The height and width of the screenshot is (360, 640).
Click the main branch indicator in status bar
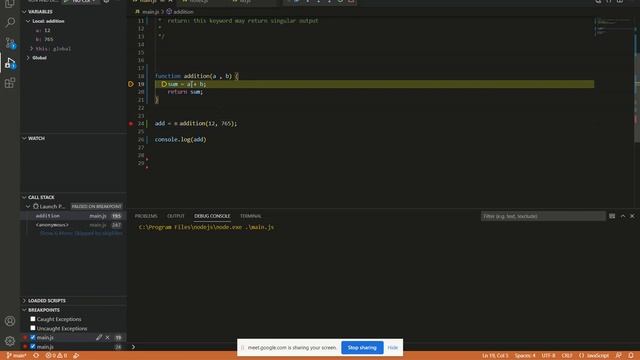click(x=16, y=356)
